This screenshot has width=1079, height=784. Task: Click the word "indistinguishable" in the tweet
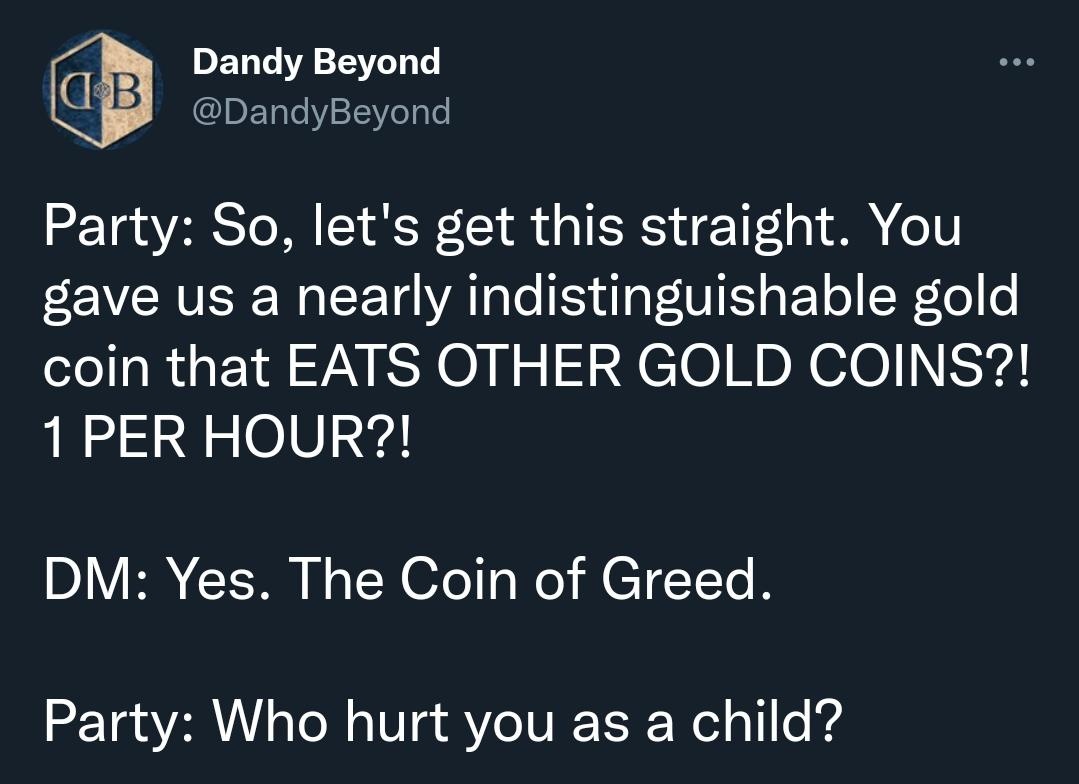click(682, 297)
